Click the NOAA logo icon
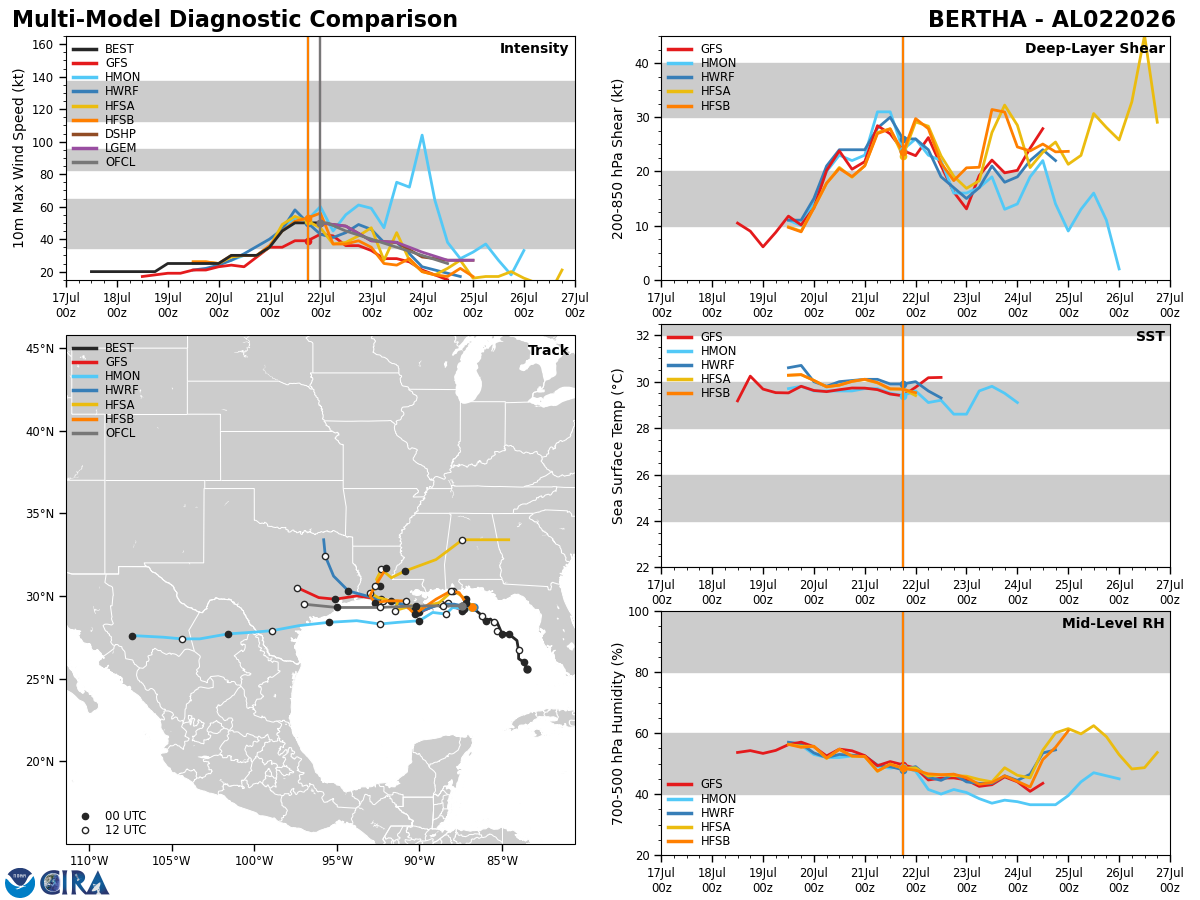This screenshot has height=900, width=1200. tap(20, 882)
